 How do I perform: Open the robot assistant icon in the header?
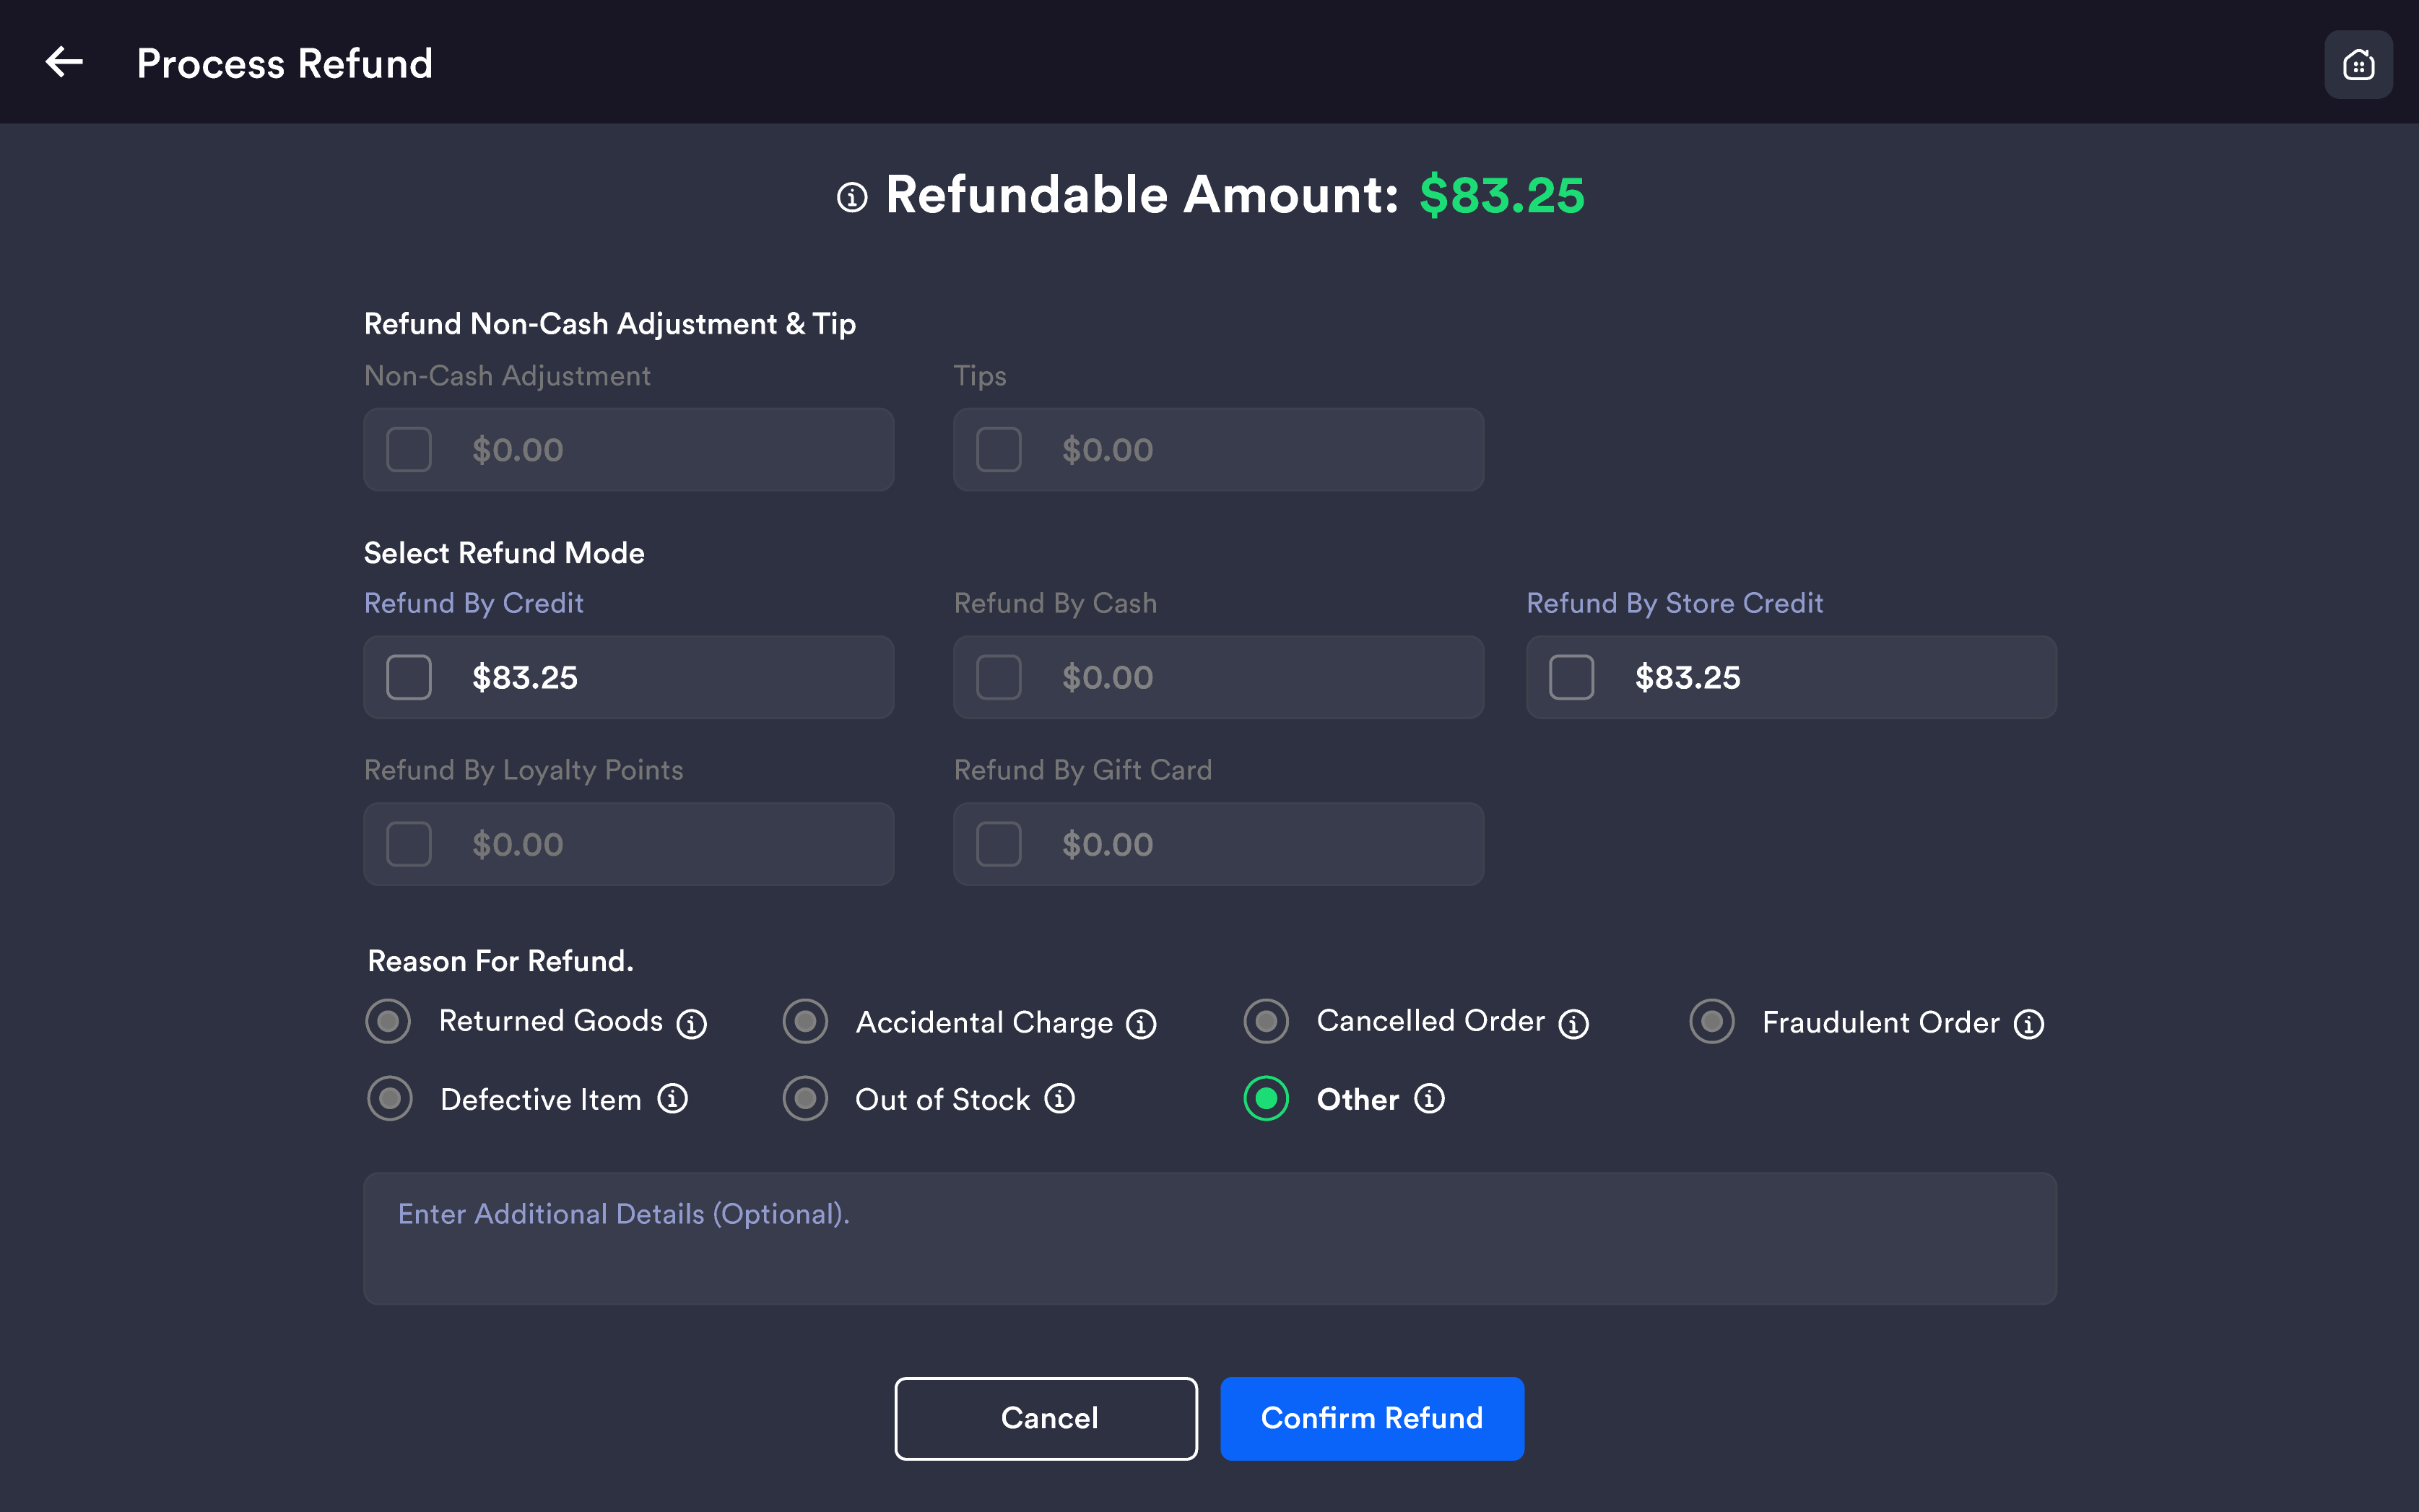coord(2357,65)
